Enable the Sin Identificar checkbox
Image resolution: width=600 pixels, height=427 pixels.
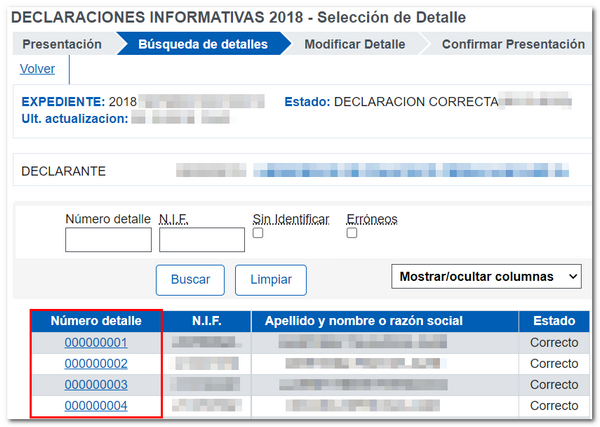258,233
